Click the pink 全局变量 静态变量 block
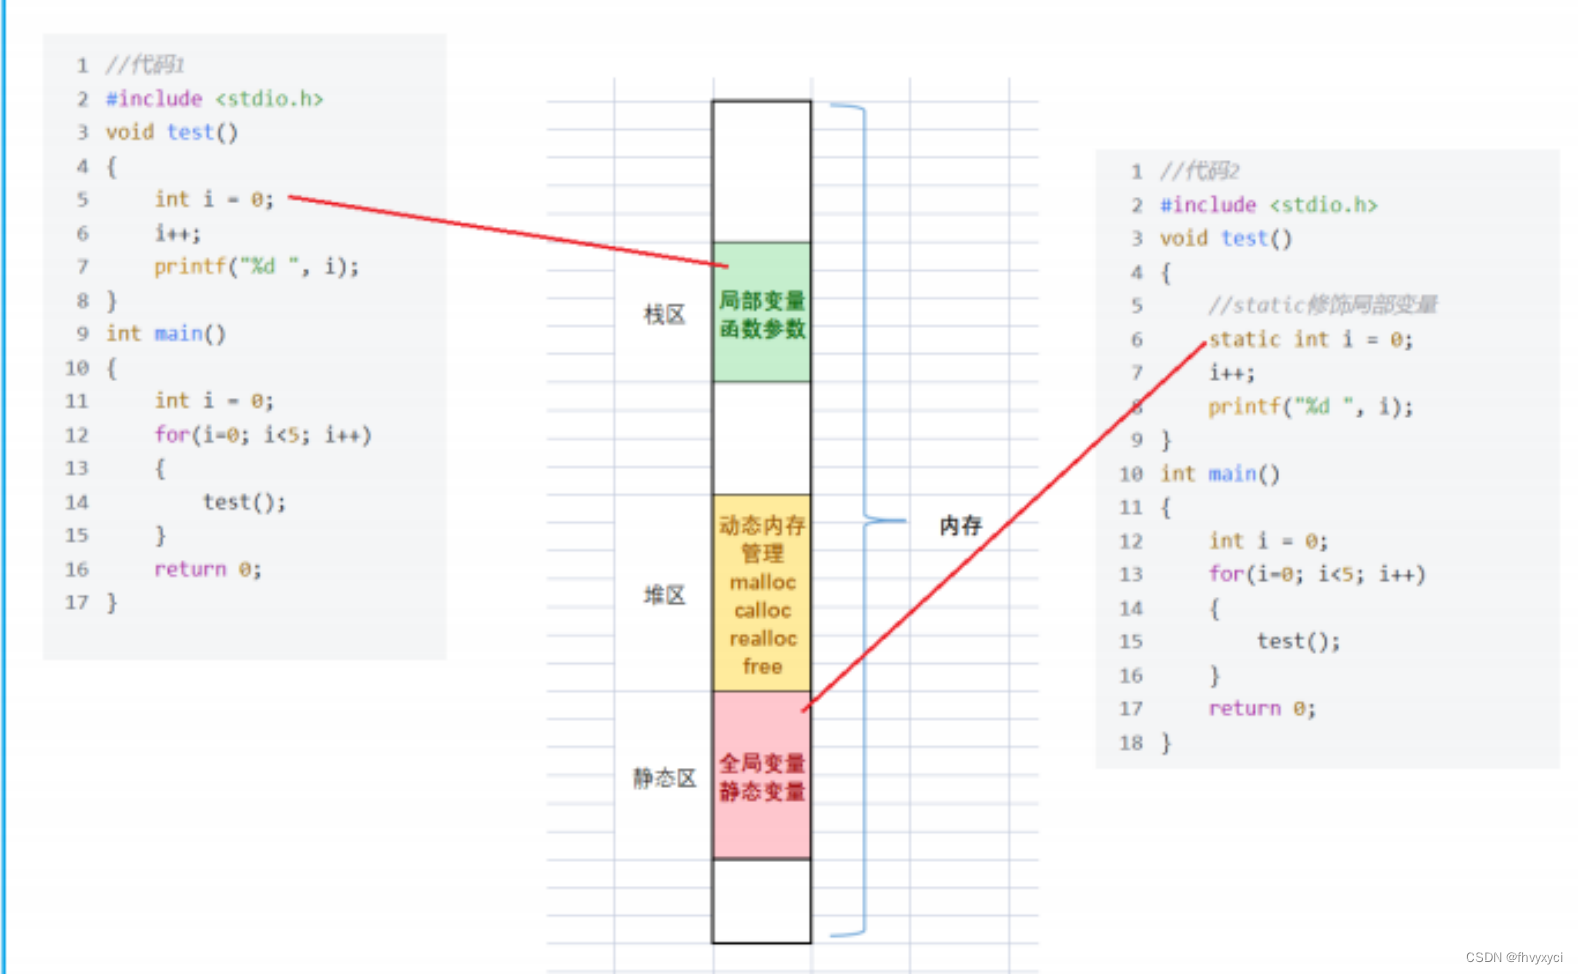The height and width of the screenshot is (974, 1578). click(761, 775)
